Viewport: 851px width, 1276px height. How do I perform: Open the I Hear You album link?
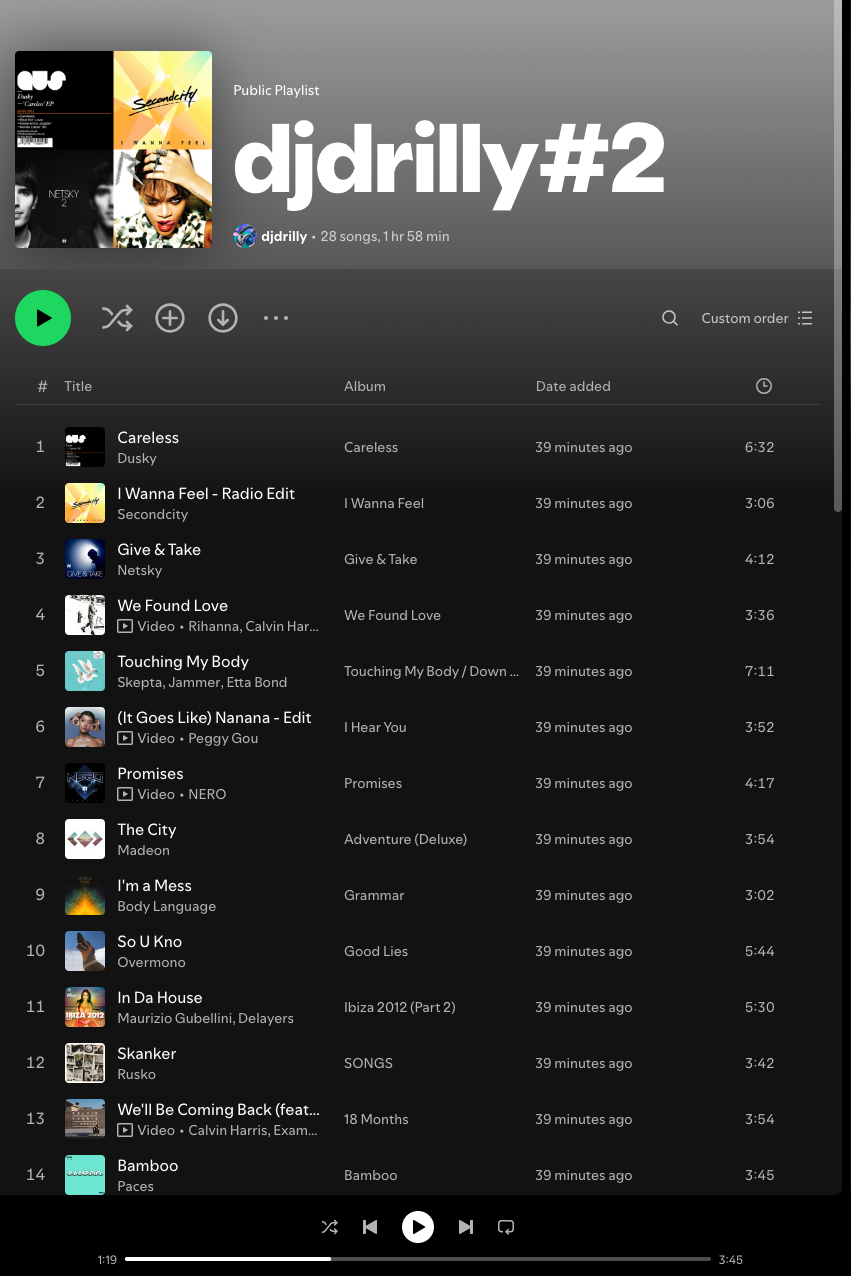tap(375, 727)
